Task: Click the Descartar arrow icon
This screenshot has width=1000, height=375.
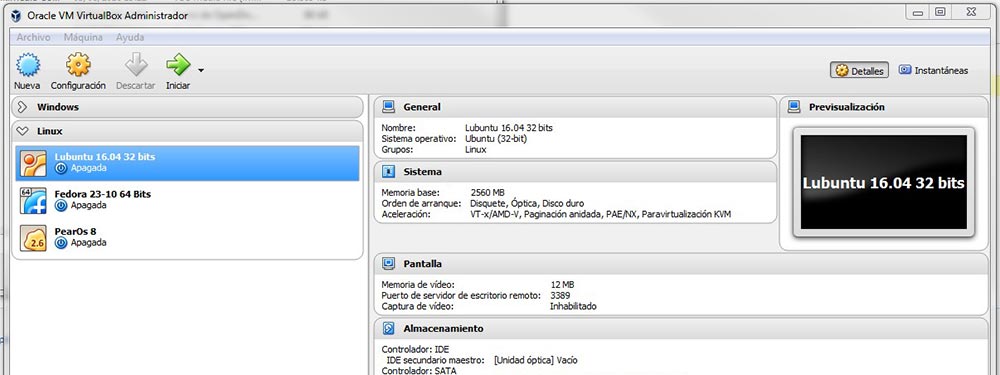Action: [x=136, y=64]
